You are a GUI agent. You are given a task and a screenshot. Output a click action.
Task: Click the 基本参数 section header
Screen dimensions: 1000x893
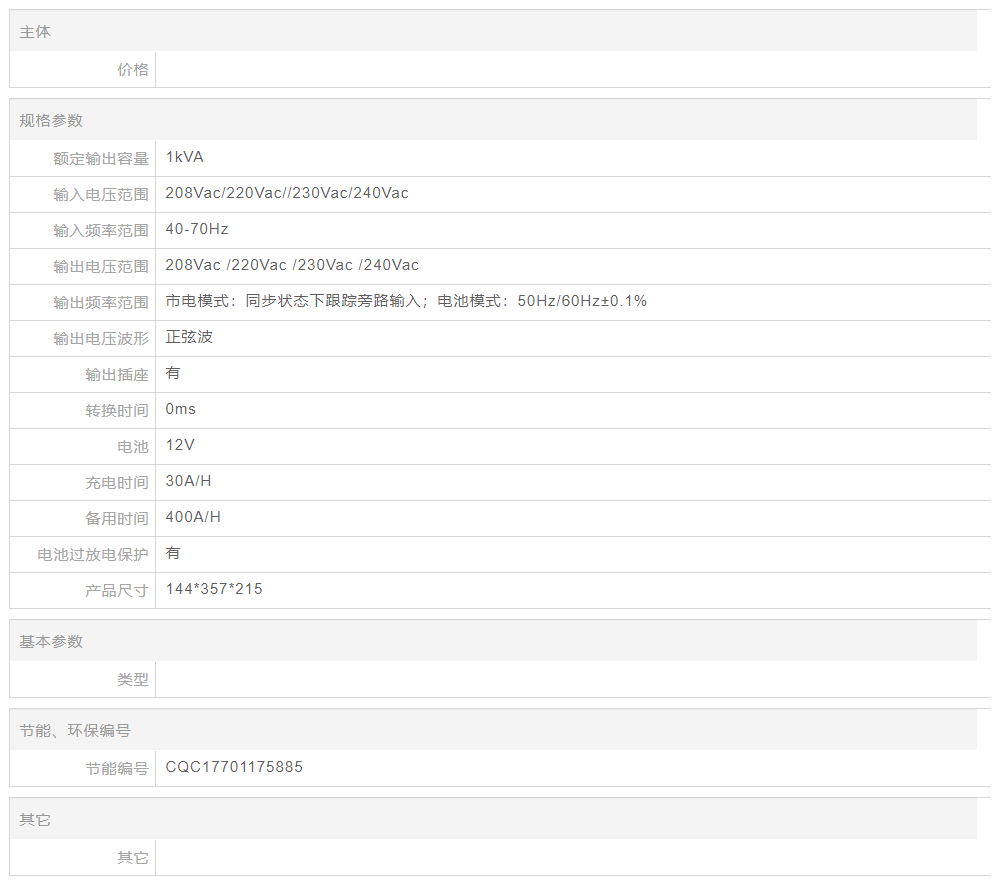click(51, 642)
